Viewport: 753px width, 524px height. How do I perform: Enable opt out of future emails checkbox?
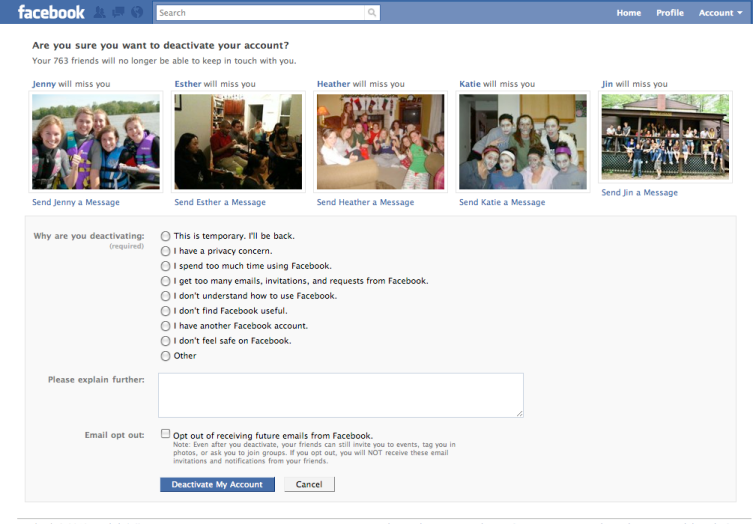click(x=165, y=434)
